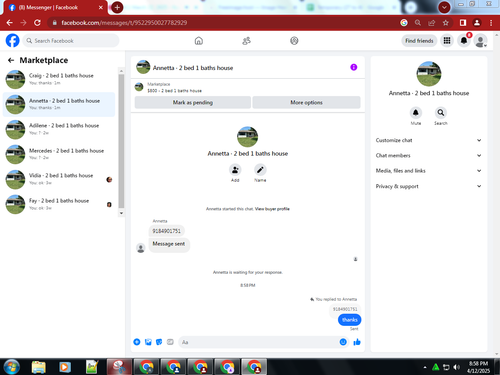Switch to the Messenger Facebook tab
The image size is (500, 375).
[x=56, y=7]
